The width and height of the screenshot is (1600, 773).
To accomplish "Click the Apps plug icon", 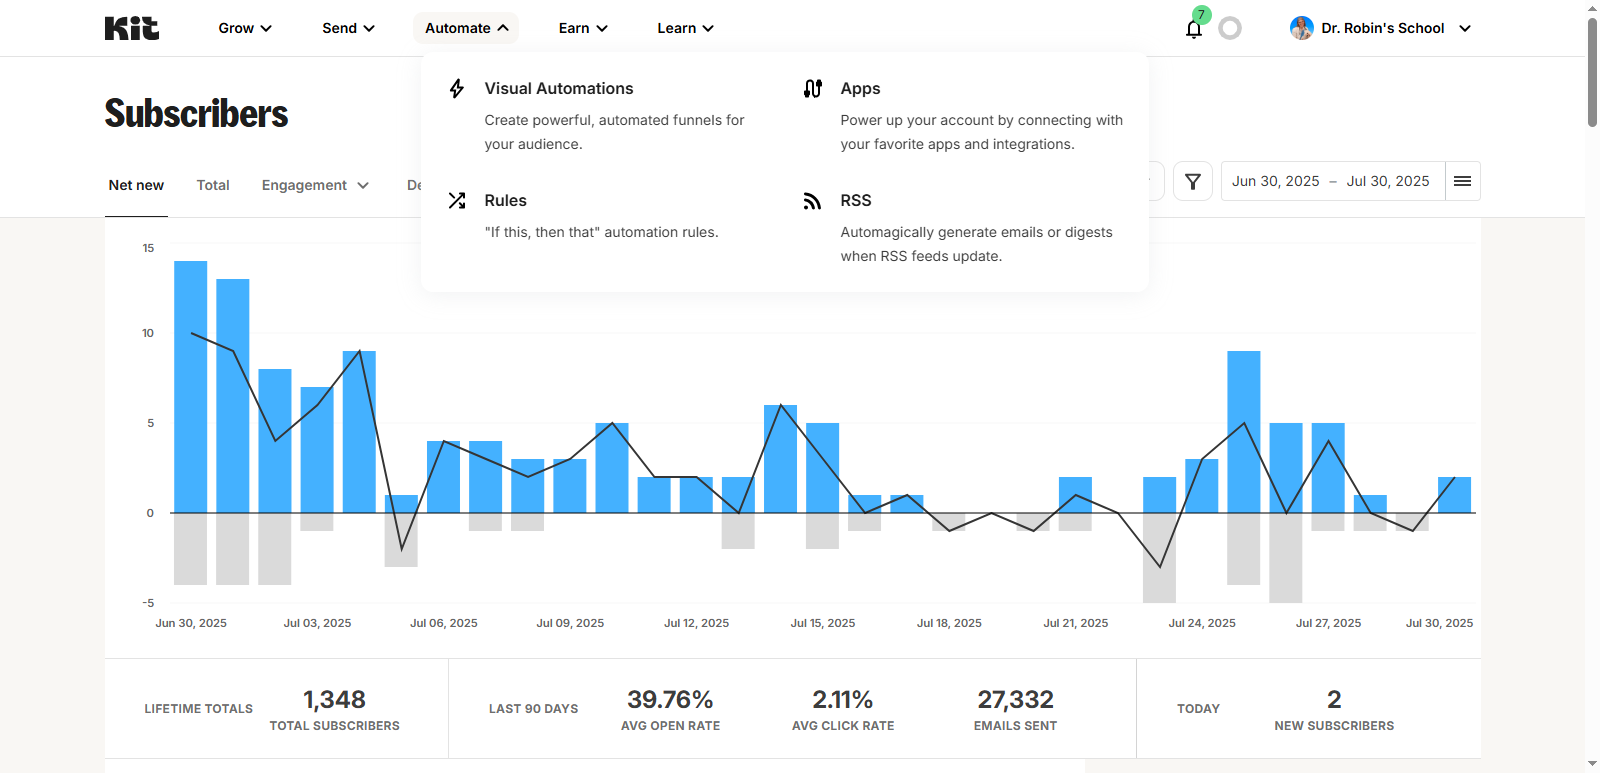I will (x=813, y=89).
